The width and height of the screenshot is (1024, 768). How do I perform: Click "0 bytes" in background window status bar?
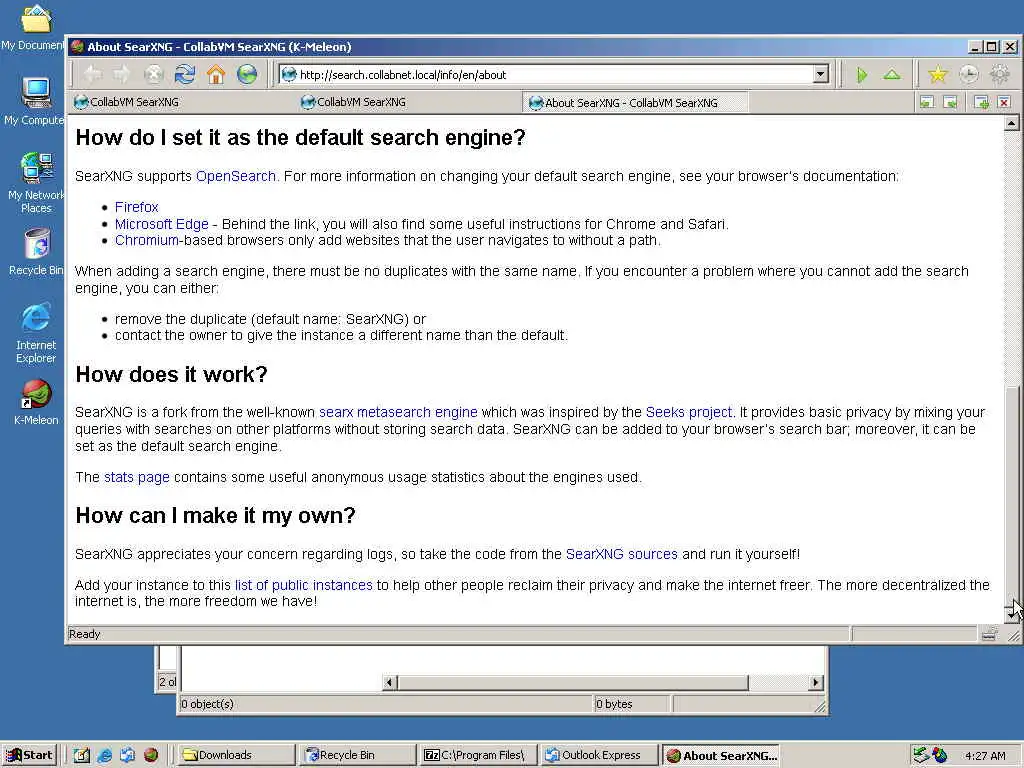pos(614,704)
